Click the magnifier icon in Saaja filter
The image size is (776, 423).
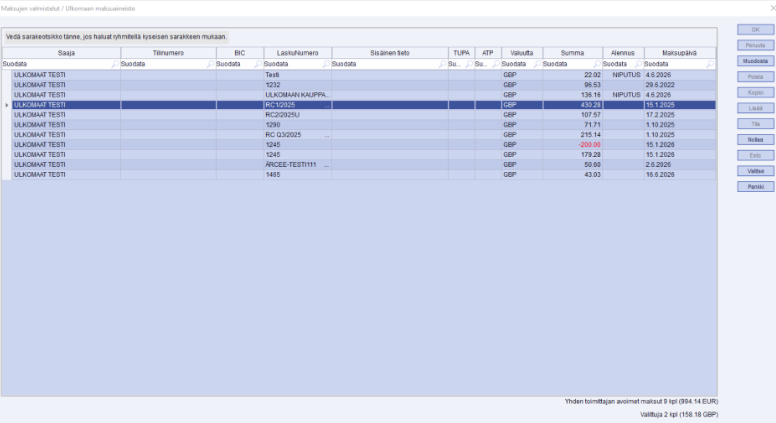tap(115, 64)
